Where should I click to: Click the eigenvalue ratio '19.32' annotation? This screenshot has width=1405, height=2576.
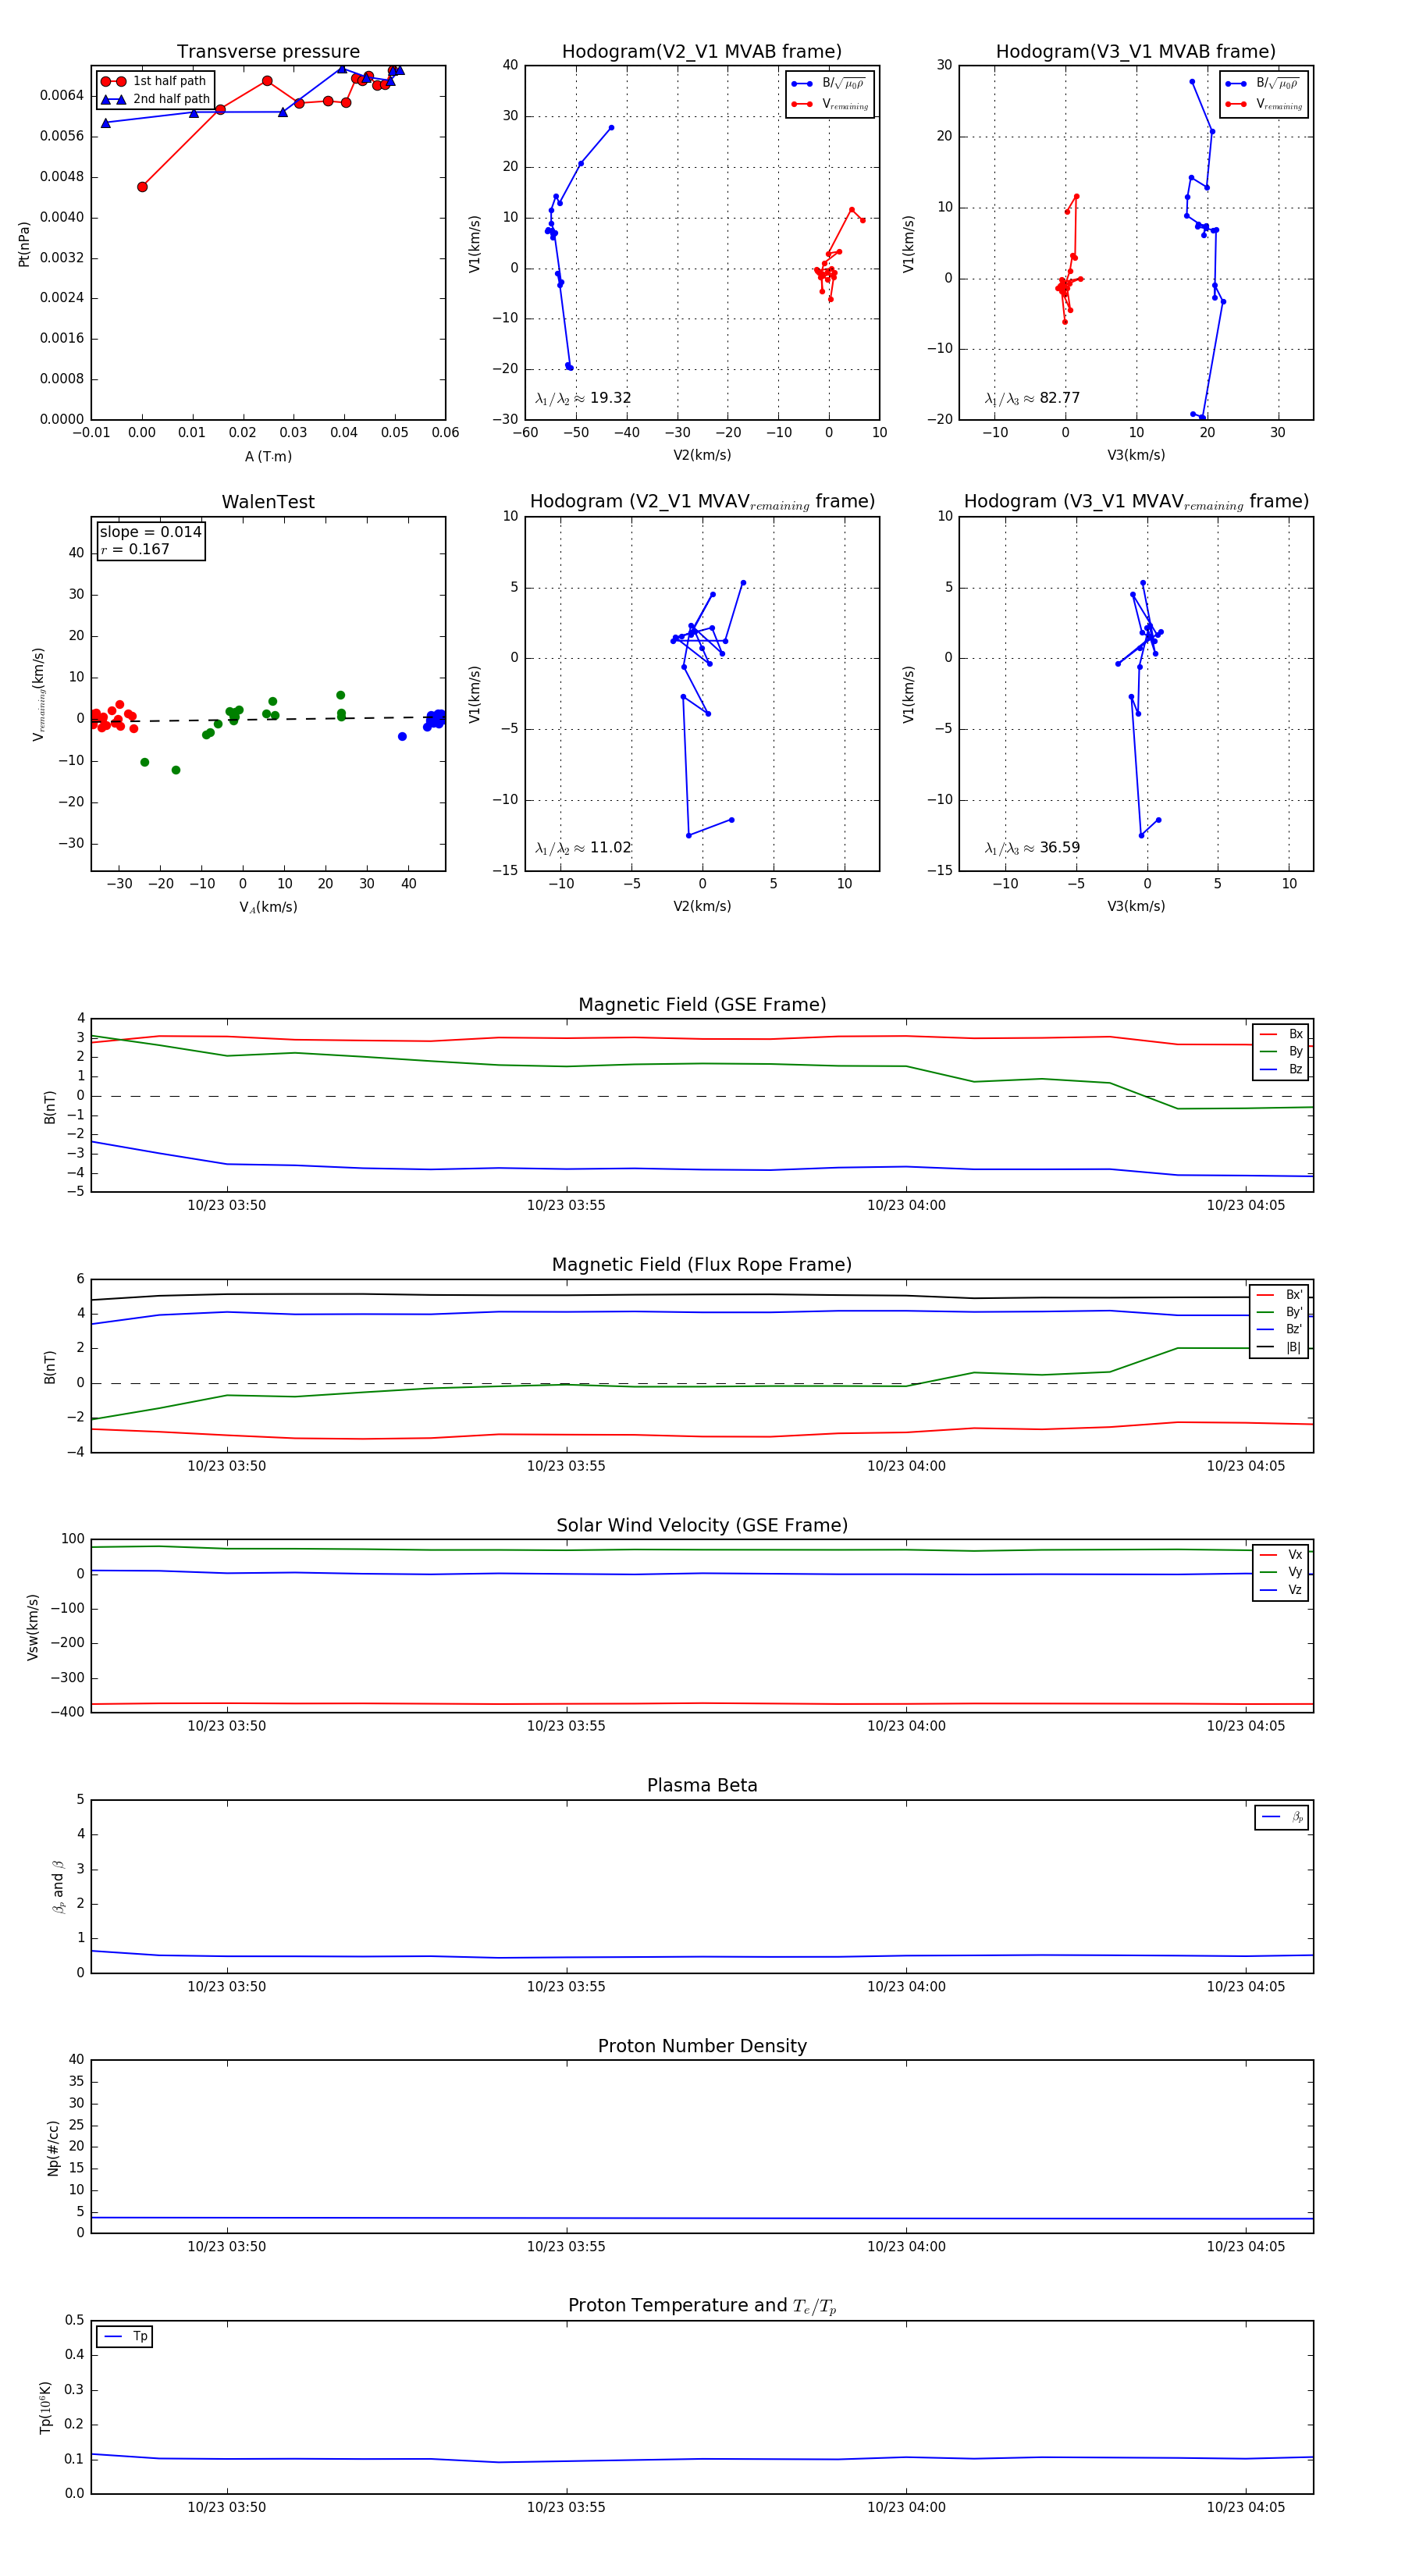click(x=583, y=398)
